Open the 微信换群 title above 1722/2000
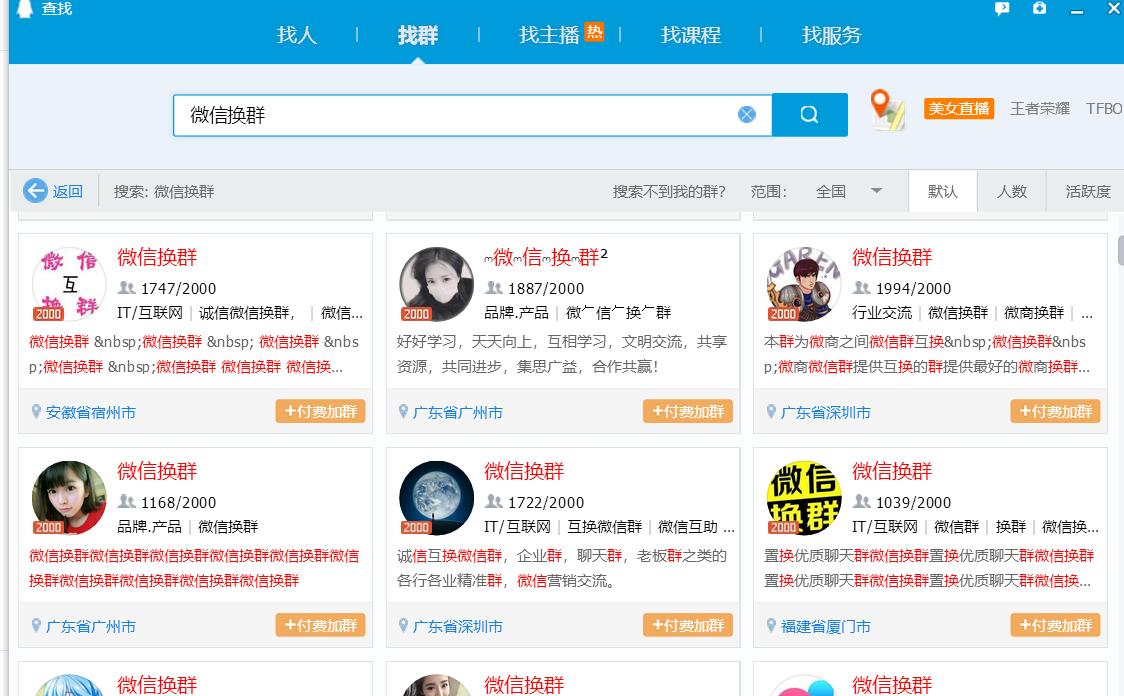1124x696 pixels. click(x=524, y=471)
